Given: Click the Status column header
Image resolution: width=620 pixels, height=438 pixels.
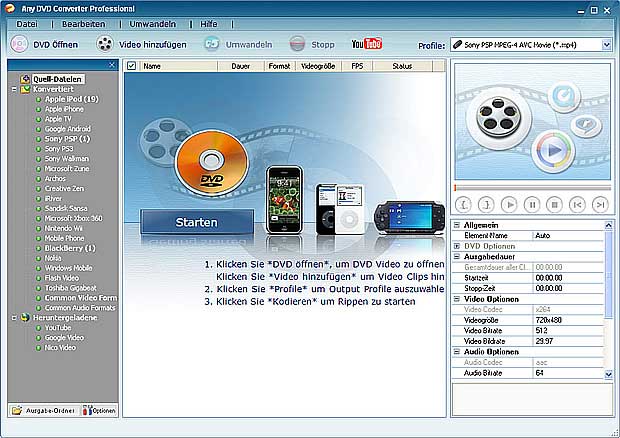Looking at the screenshot, I should tap(402, 66).
